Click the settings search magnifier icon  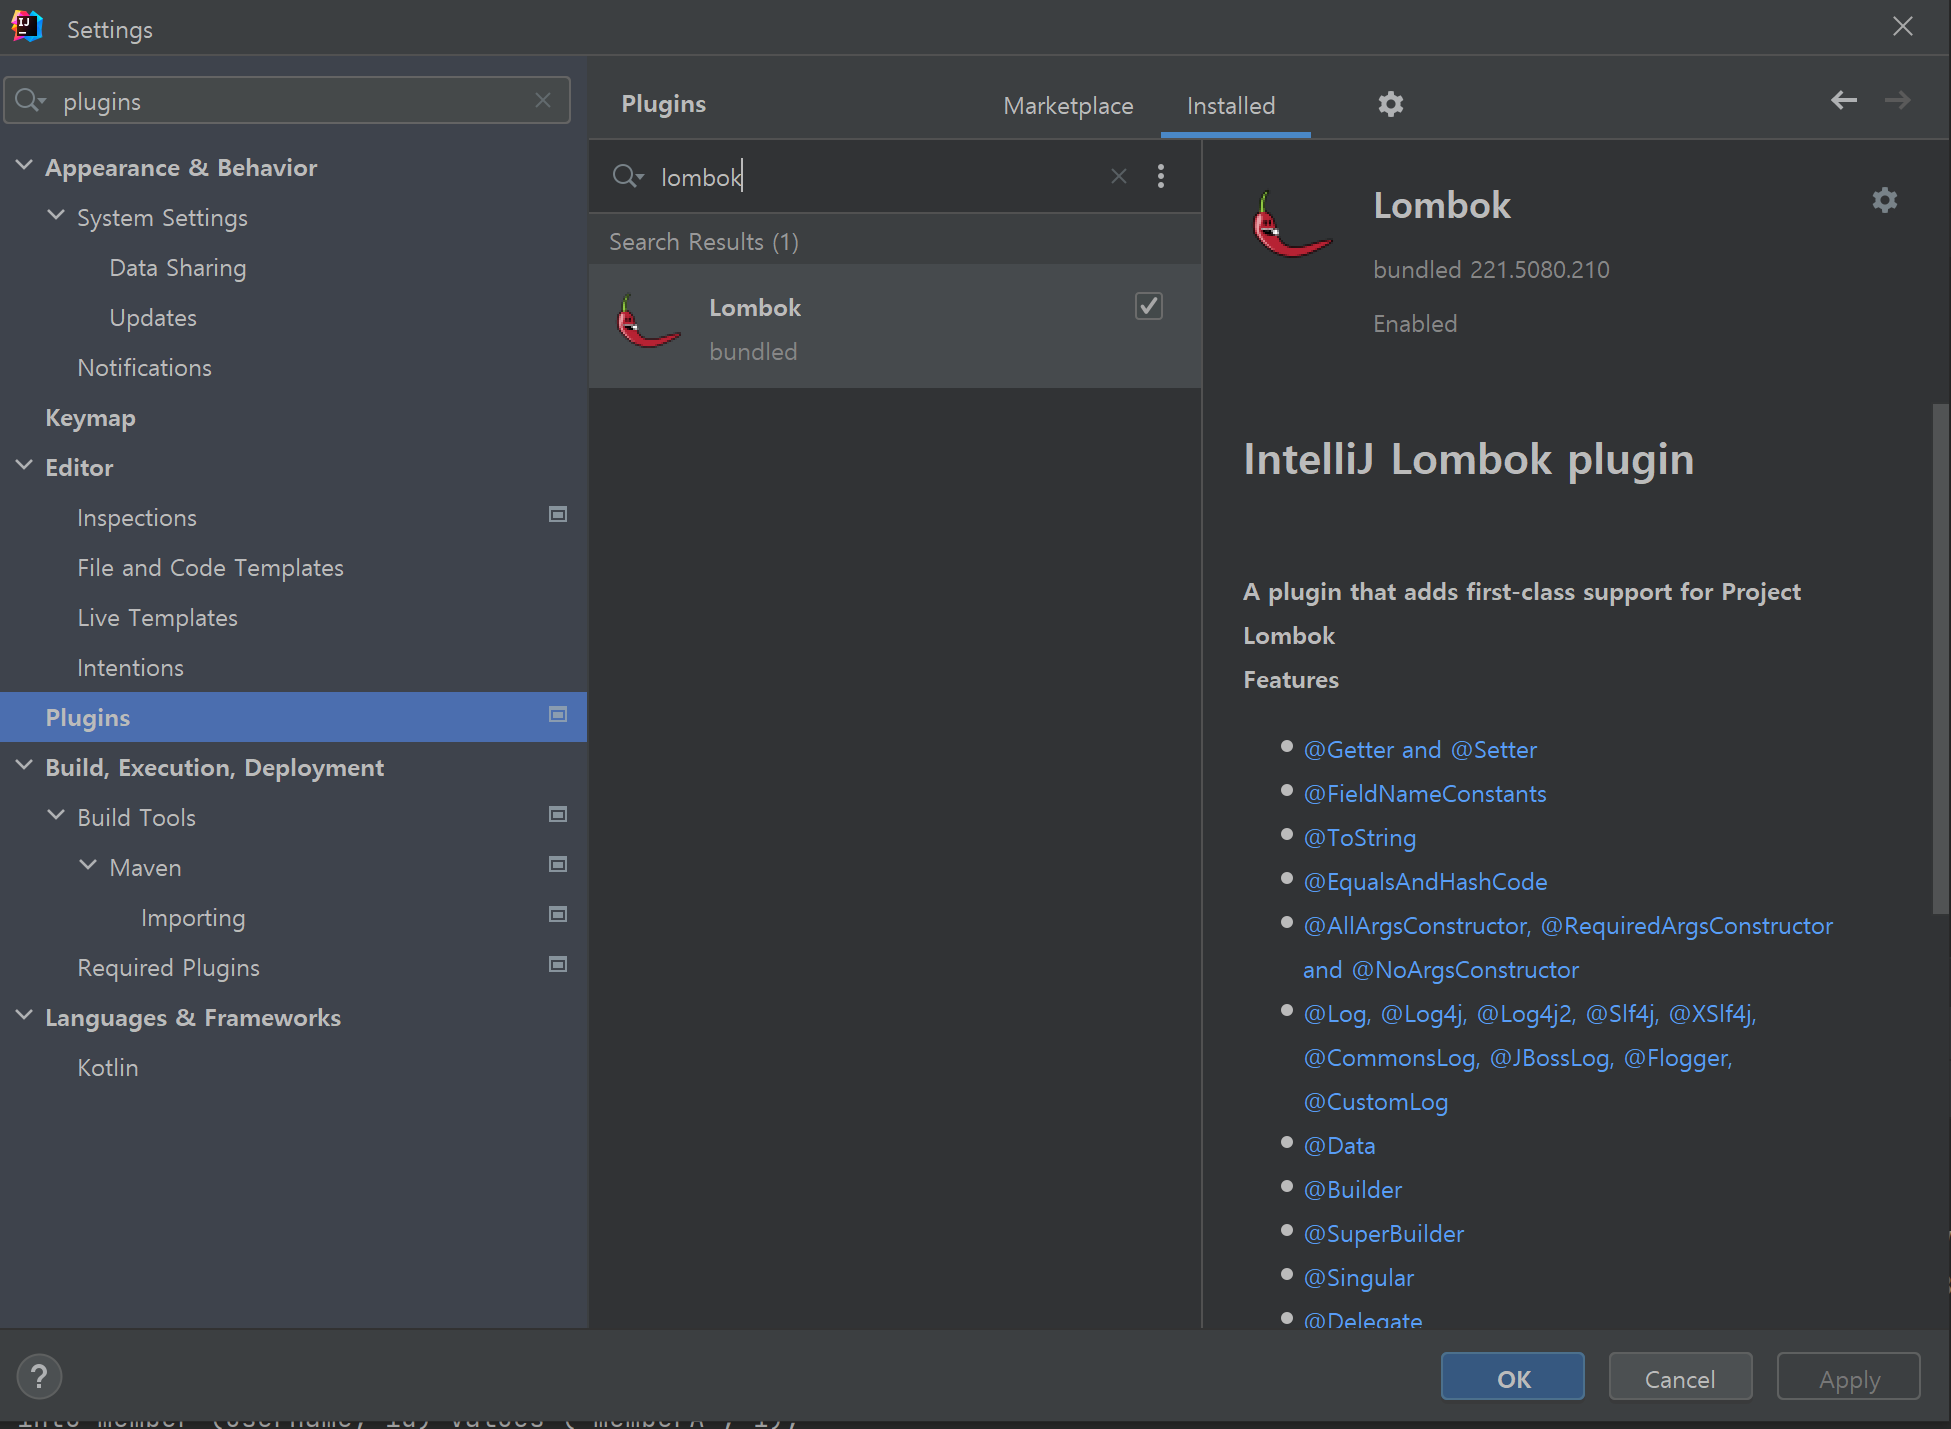(x=30, y=100)
